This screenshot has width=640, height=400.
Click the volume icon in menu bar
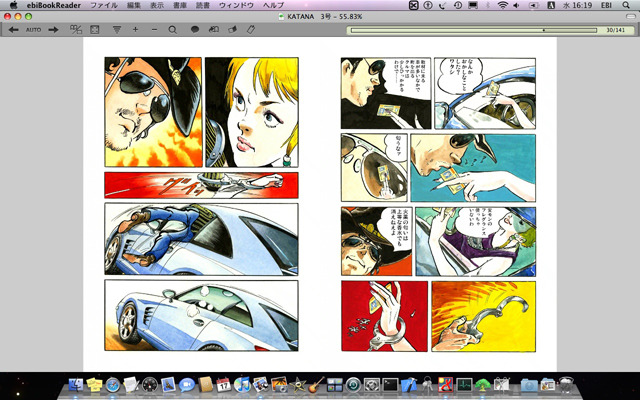click(x=516, y=5)
